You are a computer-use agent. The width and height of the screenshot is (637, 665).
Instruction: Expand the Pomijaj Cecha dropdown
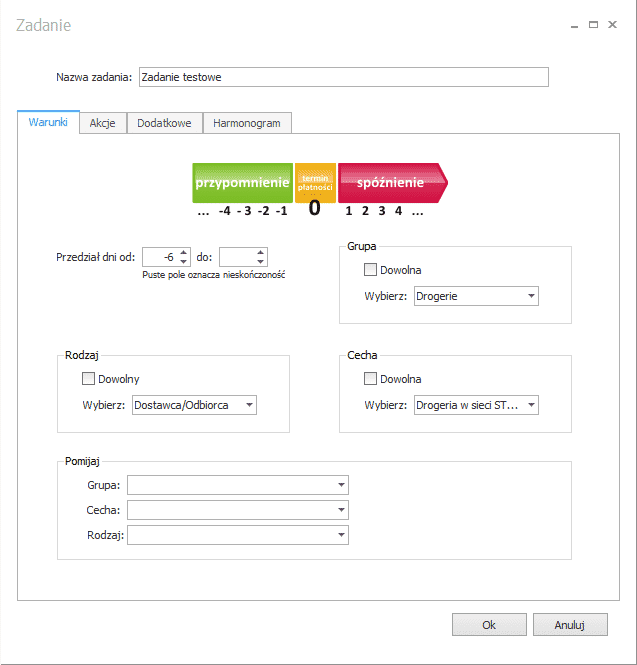tap(238, 510)
